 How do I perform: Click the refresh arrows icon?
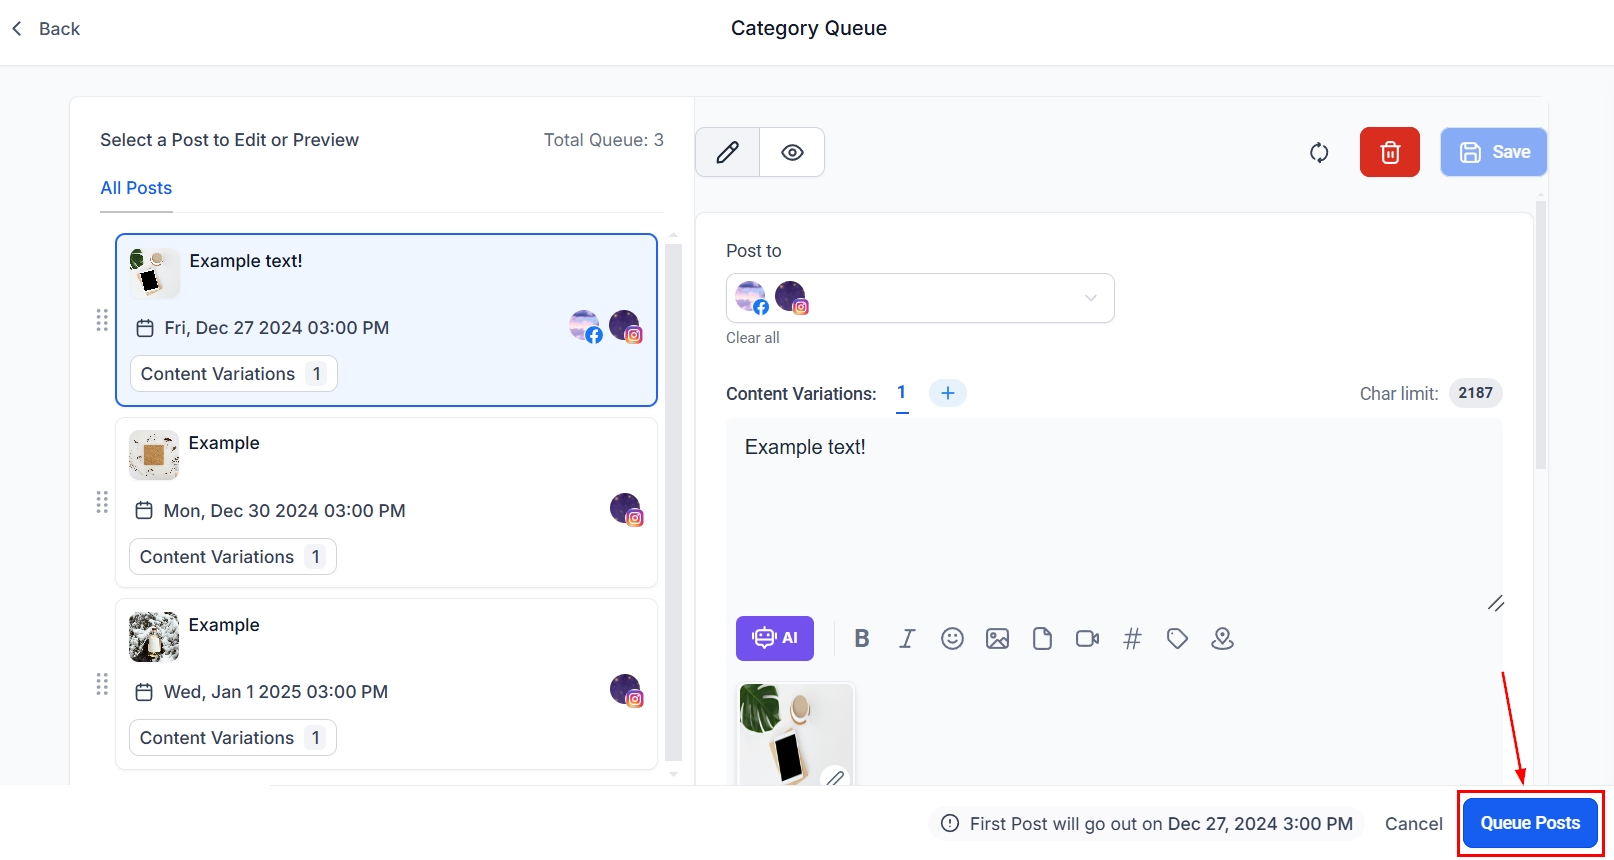(x=1319, y=152)
